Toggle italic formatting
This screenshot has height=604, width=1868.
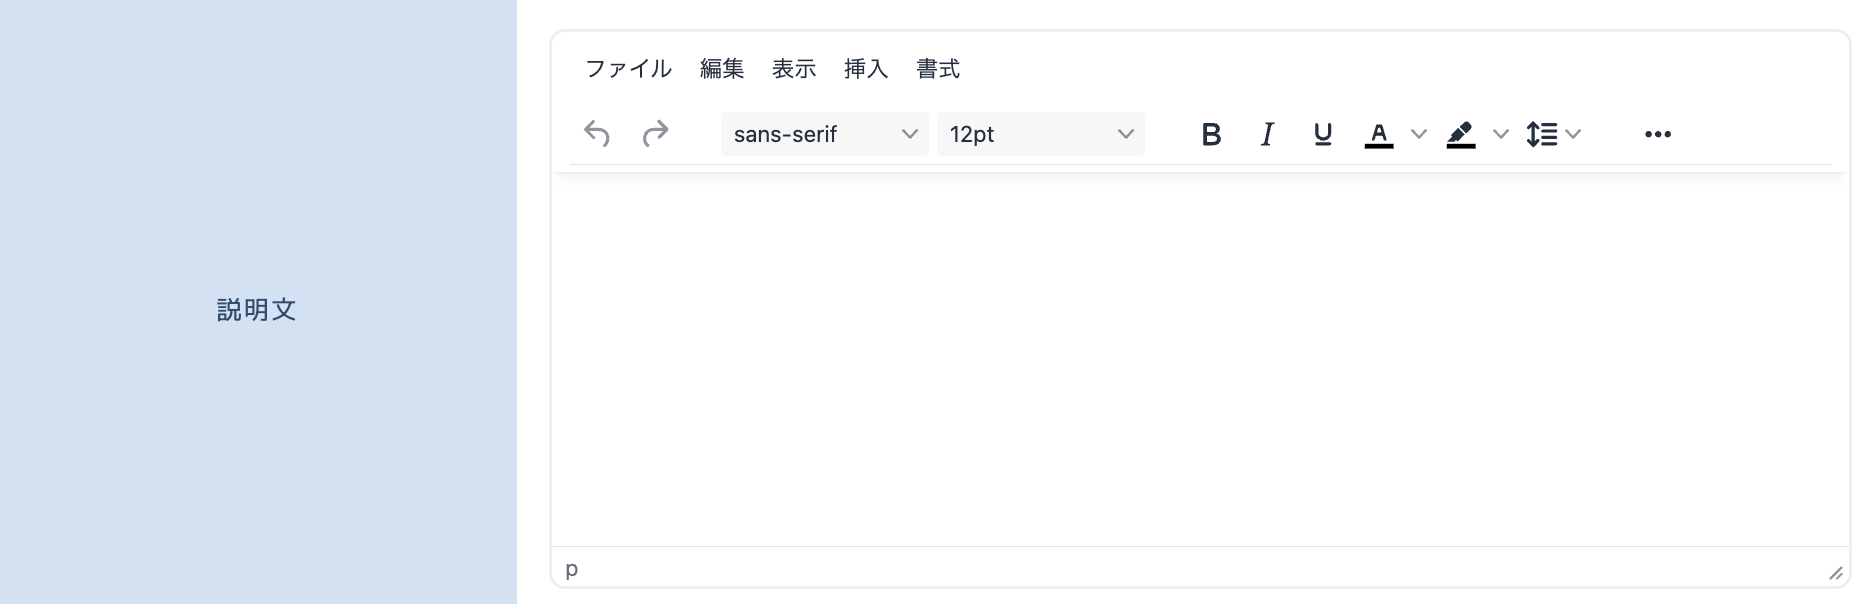(1267, 134)
